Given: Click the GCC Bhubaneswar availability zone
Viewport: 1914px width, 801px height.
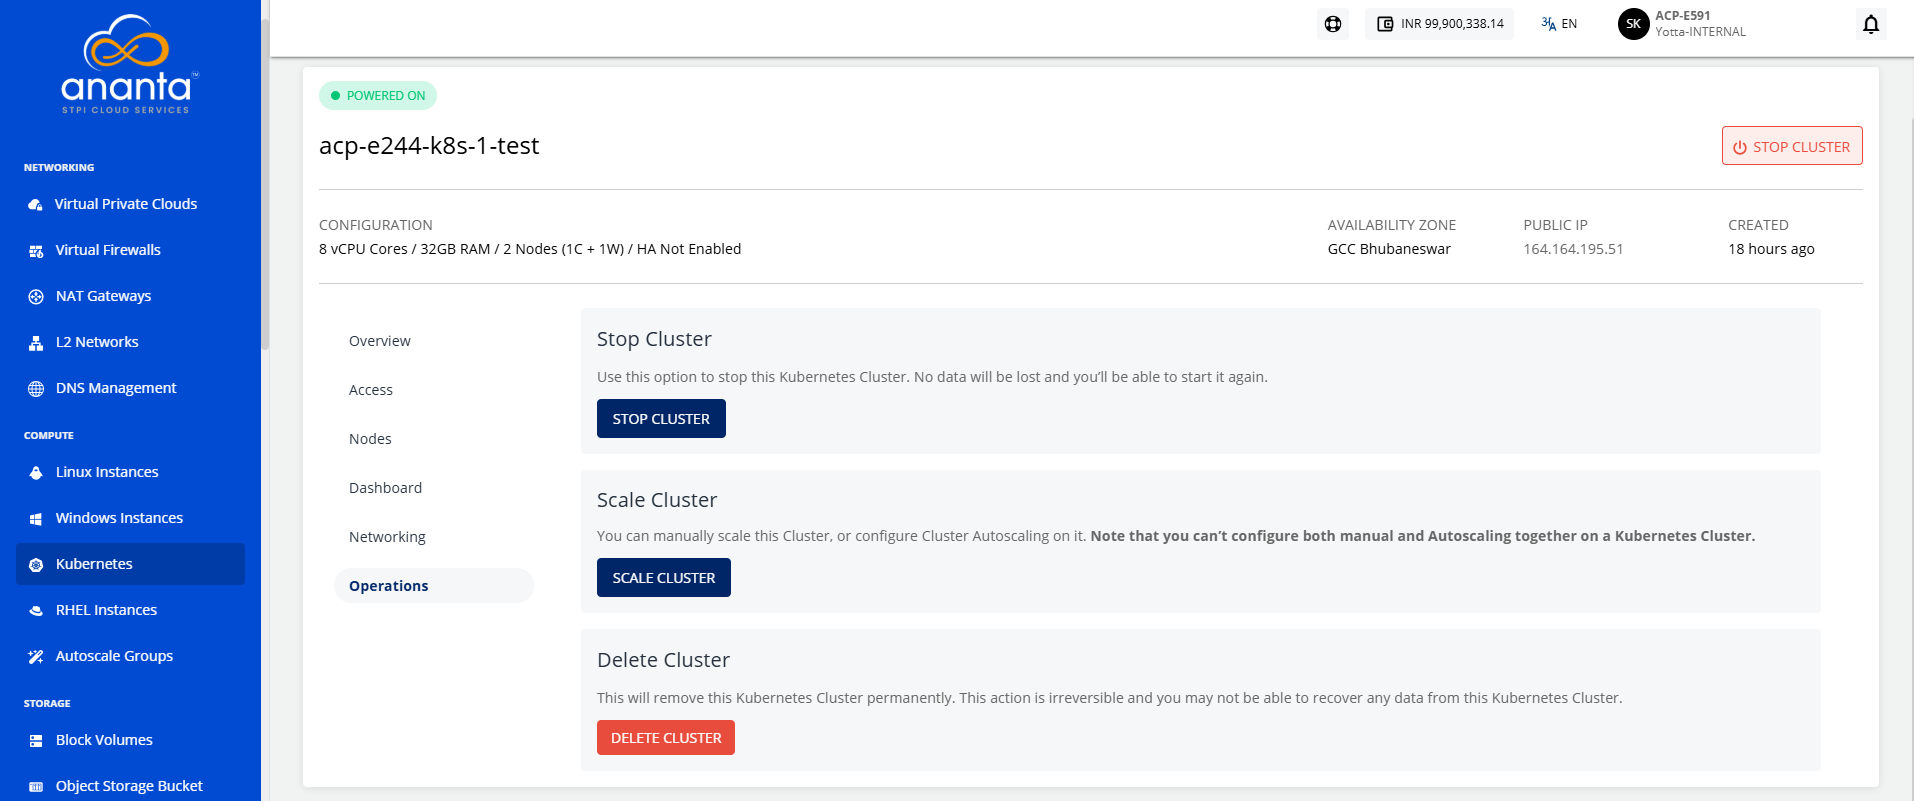Looking at the screenshot, I should coord(1389,249).
